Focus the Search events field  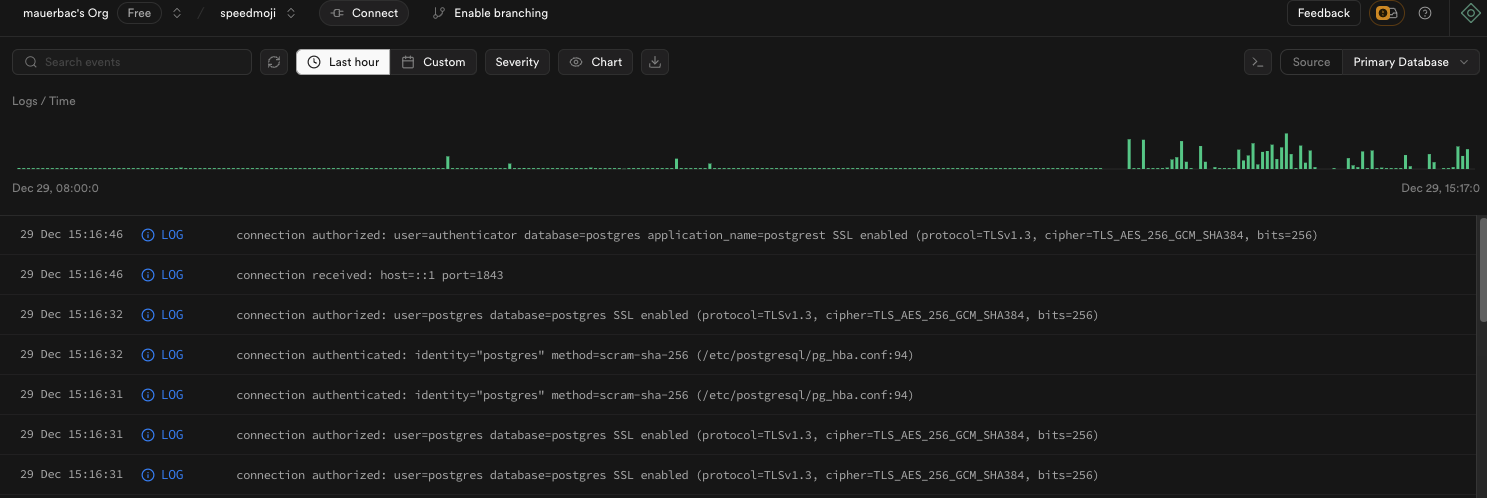tap(132, 62)
